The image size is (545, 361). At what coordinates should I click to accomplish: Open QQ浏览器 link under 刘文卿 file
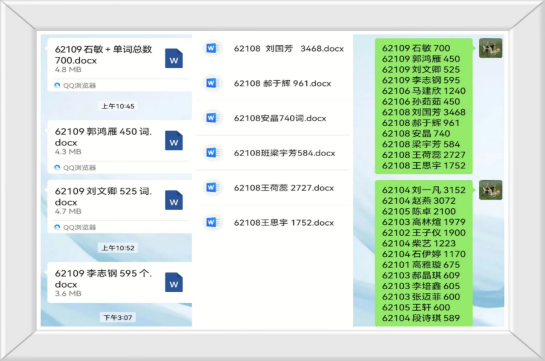pyautogui.click(x=75, y=227)
